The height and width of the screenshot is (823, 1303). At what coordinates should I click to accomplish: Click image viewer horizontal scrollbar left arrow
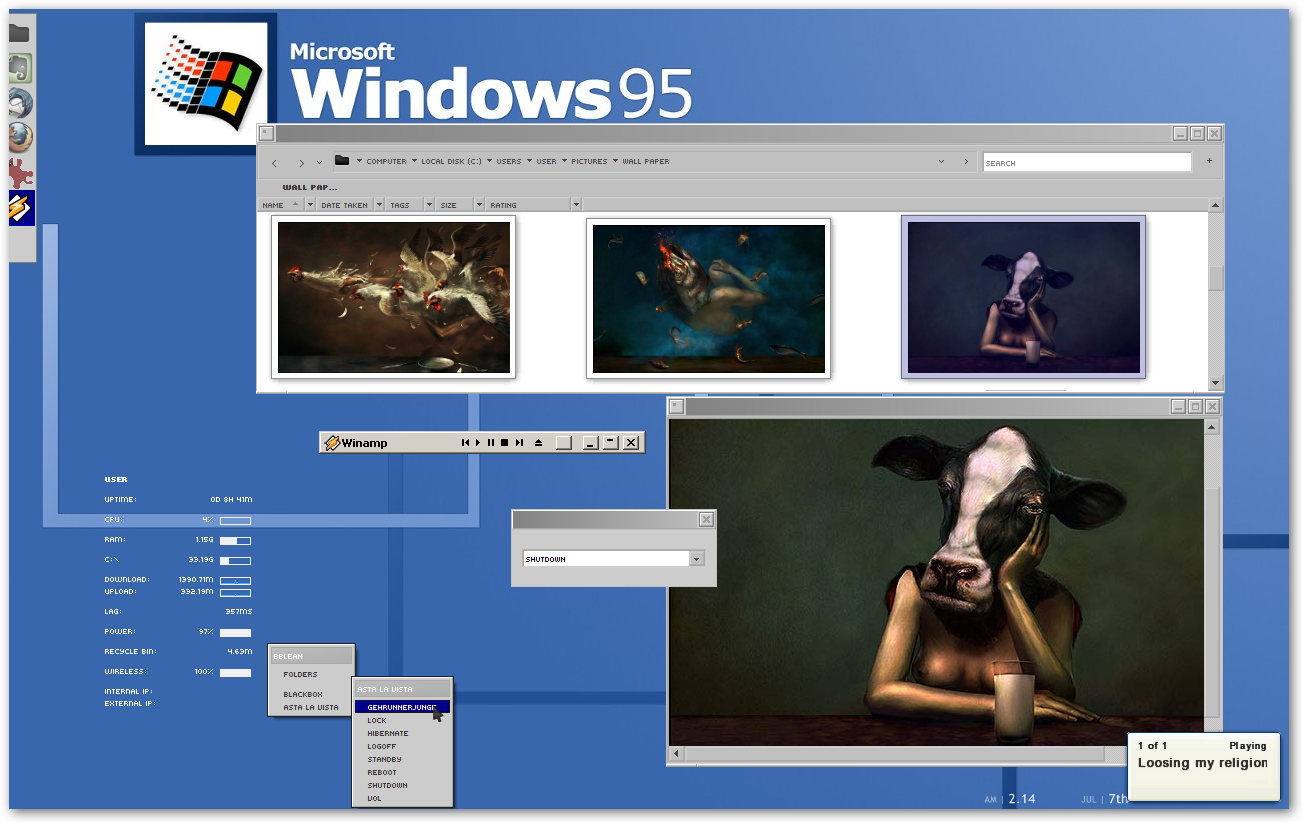coord(676,754)
